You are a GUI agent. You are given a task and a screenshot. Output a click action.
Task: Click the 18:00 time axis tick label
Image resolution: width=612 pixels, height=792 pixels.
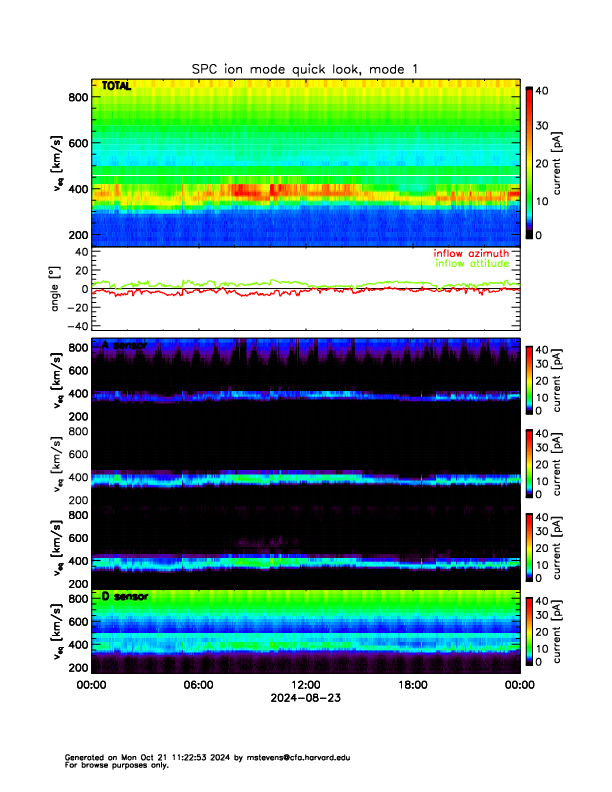pyautogui.click(x=412, y=685)
